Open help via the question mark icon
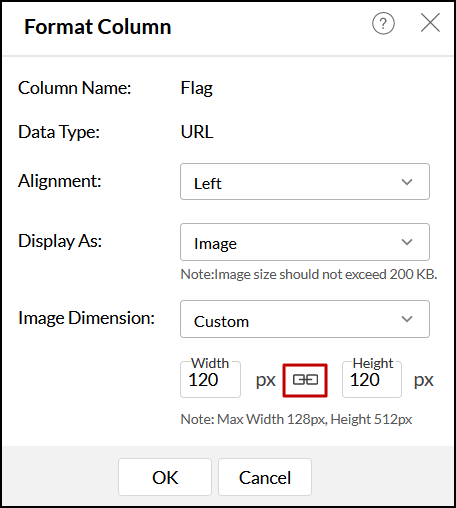 click(383, 23)
